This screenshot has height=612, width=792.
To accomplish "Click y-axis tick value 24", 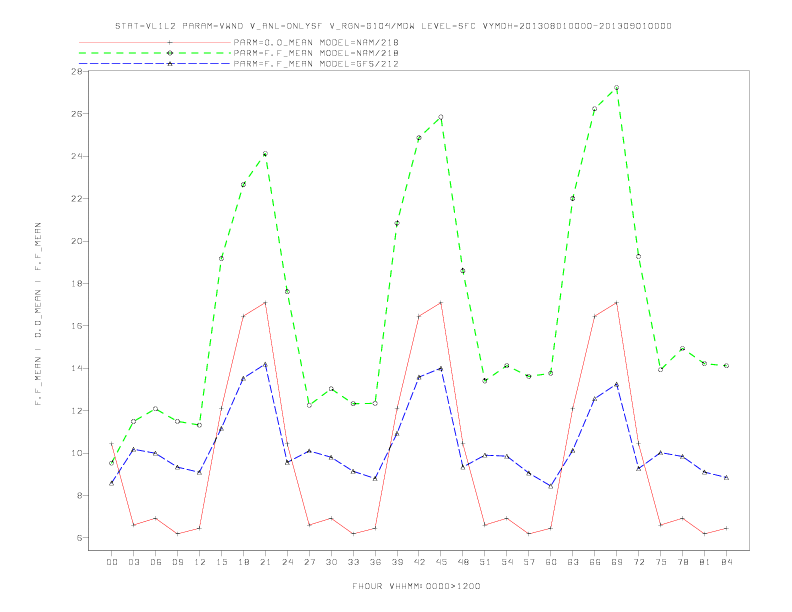I will (77, 156).
